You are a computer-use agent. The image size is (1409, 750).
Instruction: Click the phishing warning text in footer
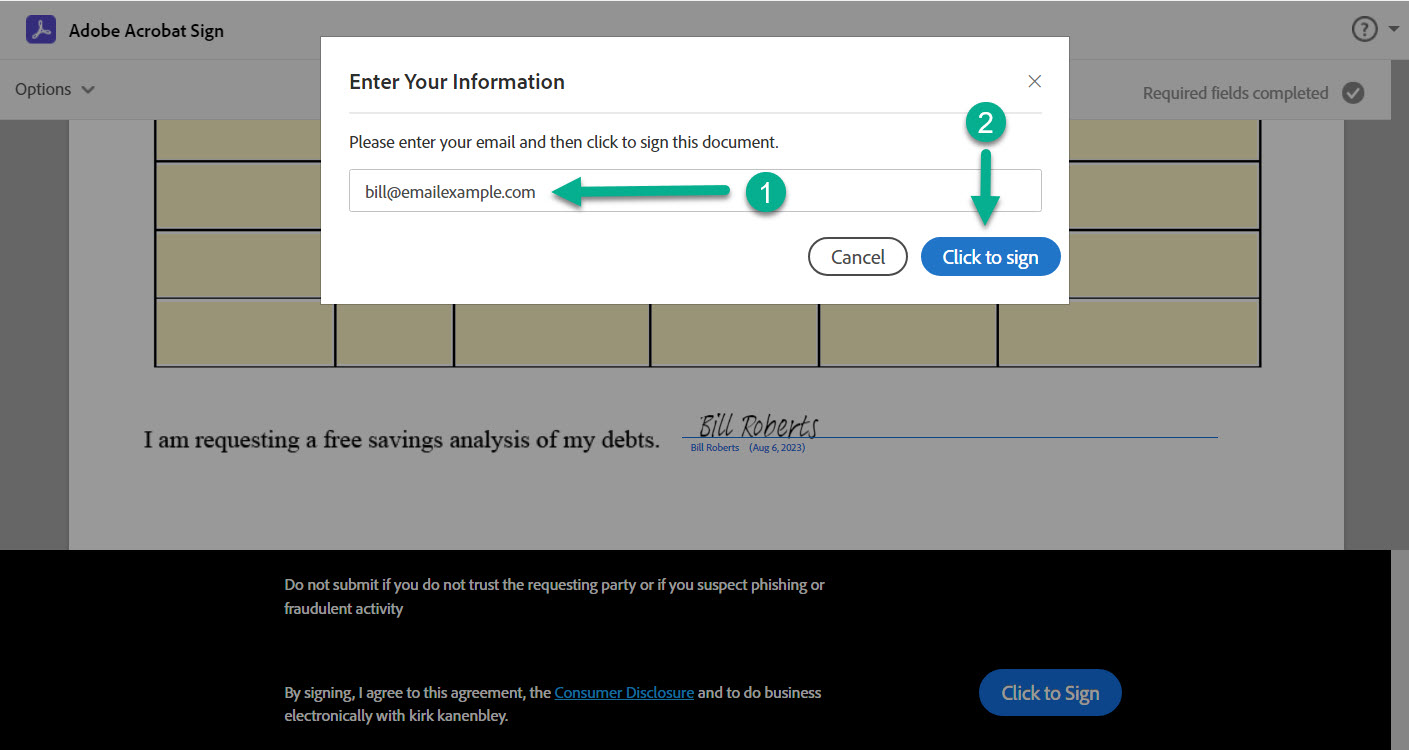pos(554,596)
